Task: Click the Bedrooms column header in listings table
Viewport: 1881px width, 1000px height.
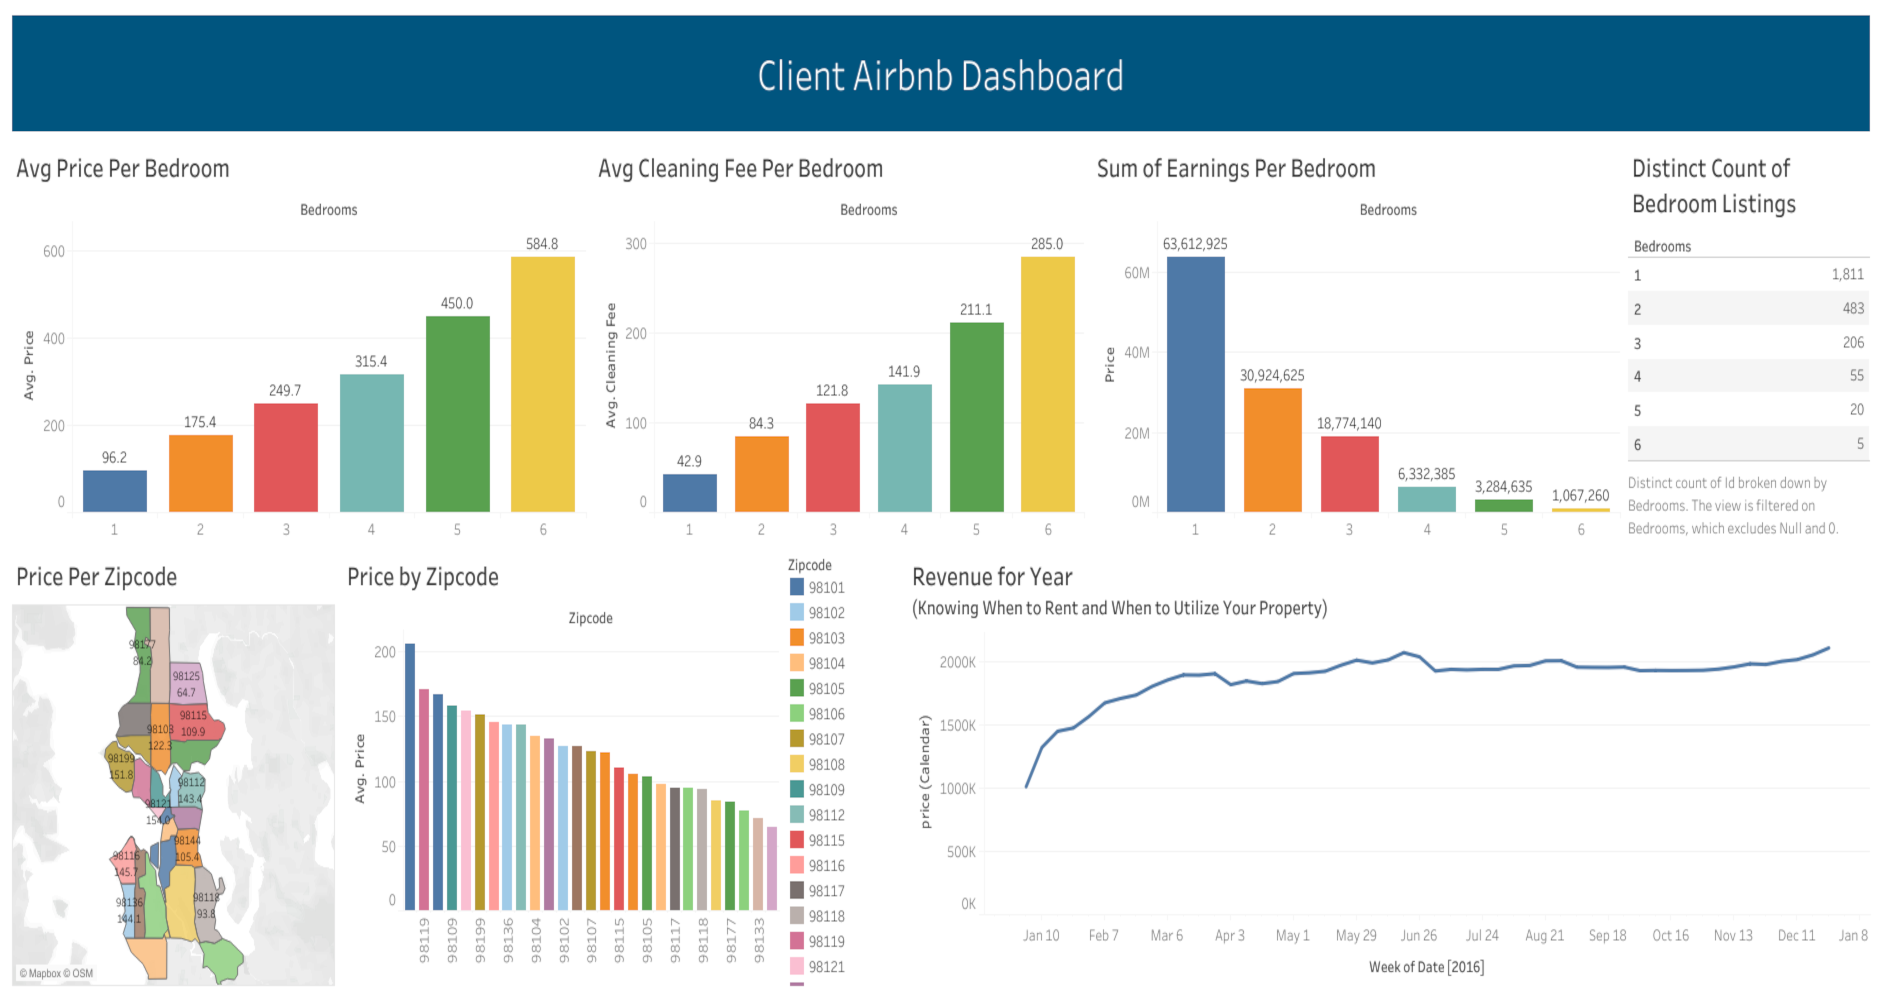Action: (x=1662, y=246)
